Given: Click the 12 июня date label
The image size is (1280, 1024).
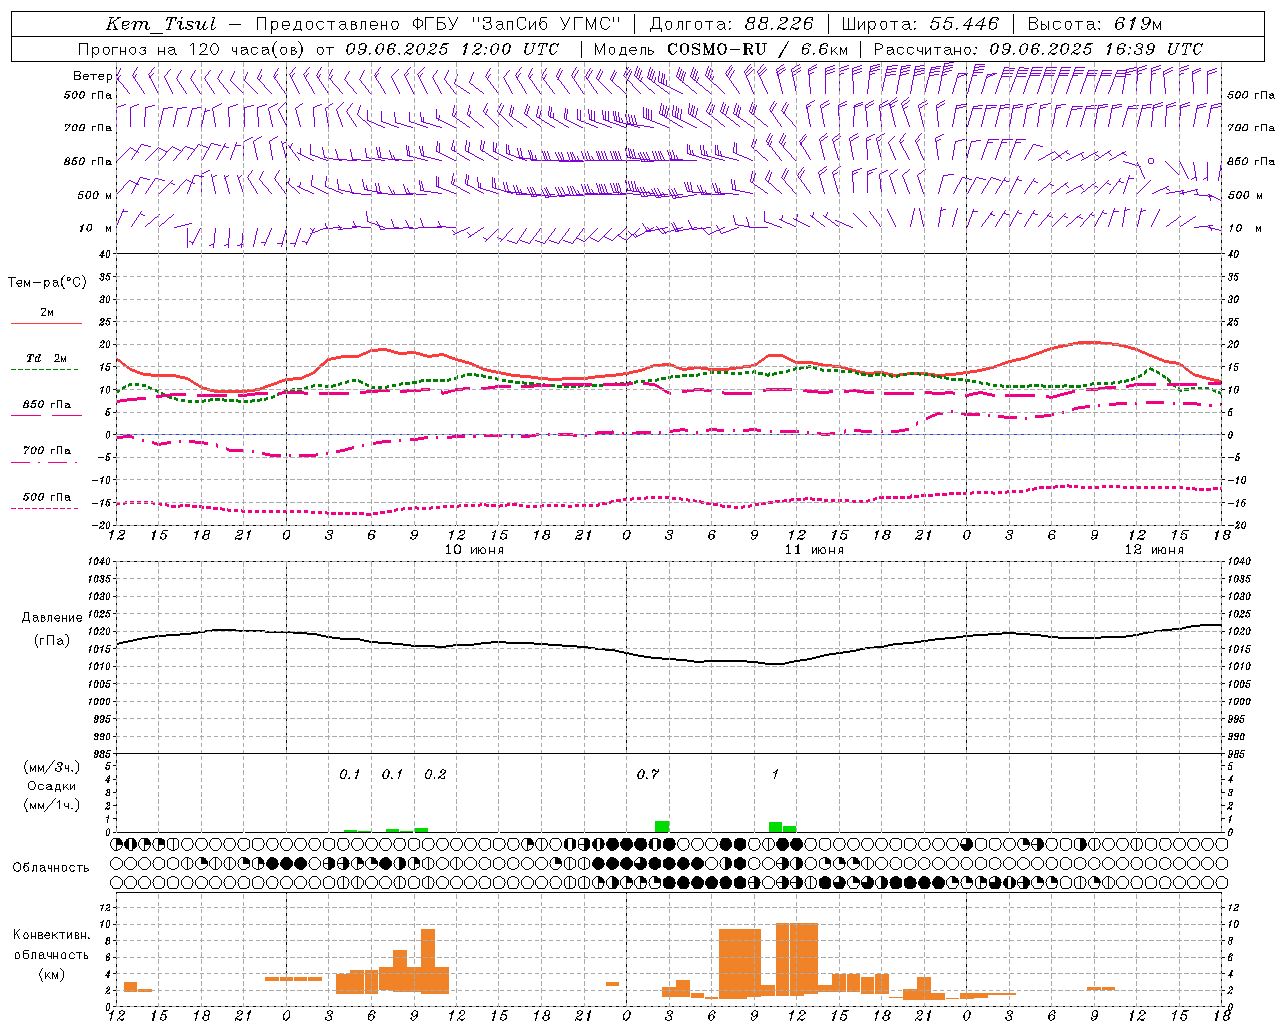Looking at the screenshot, I should (1154, 549).
